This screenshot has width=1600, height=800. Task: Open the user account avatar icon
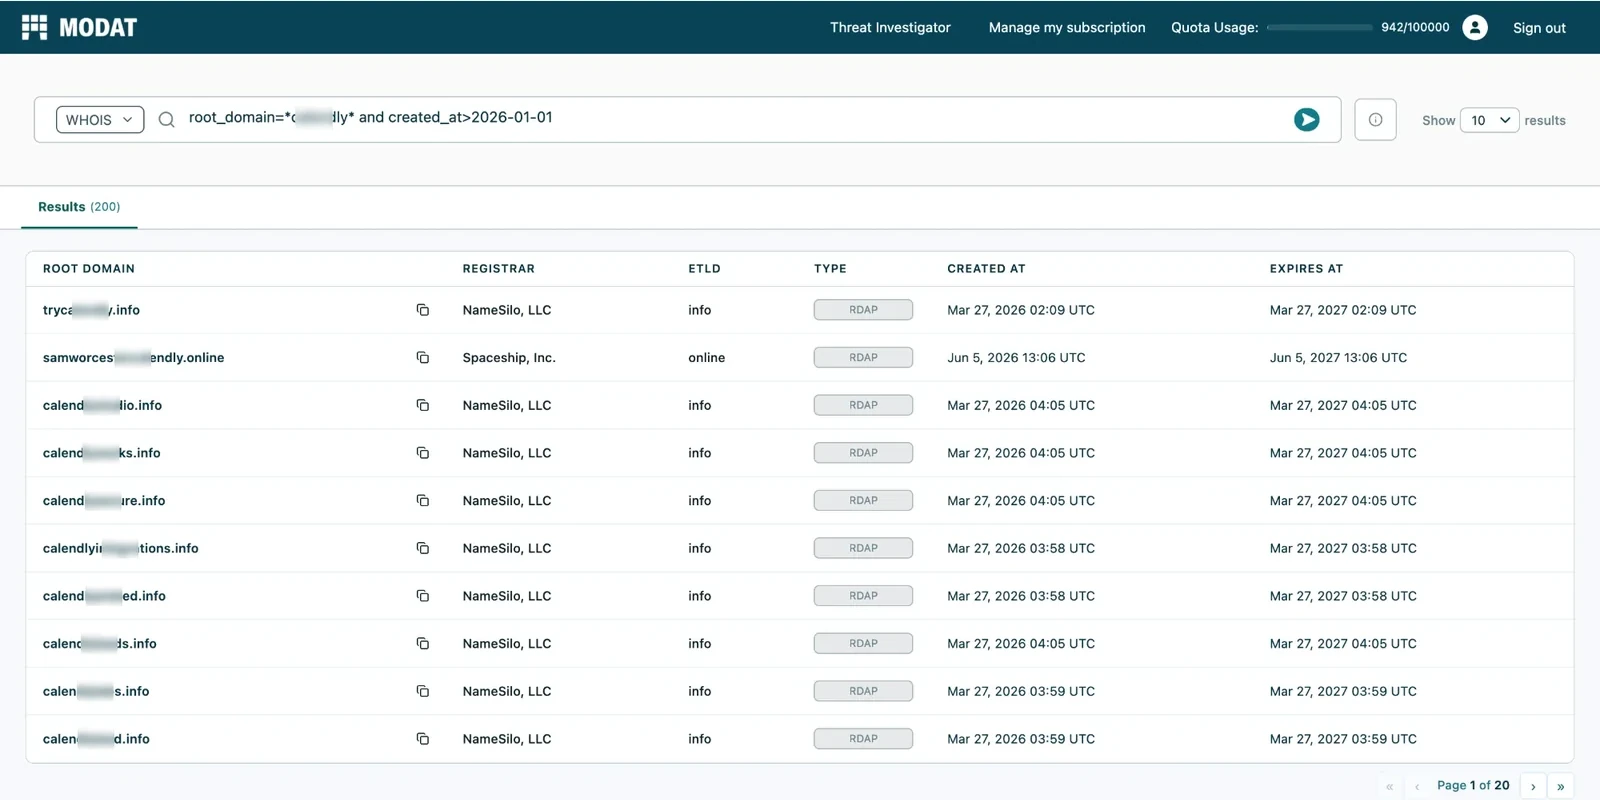point(1474,27)
